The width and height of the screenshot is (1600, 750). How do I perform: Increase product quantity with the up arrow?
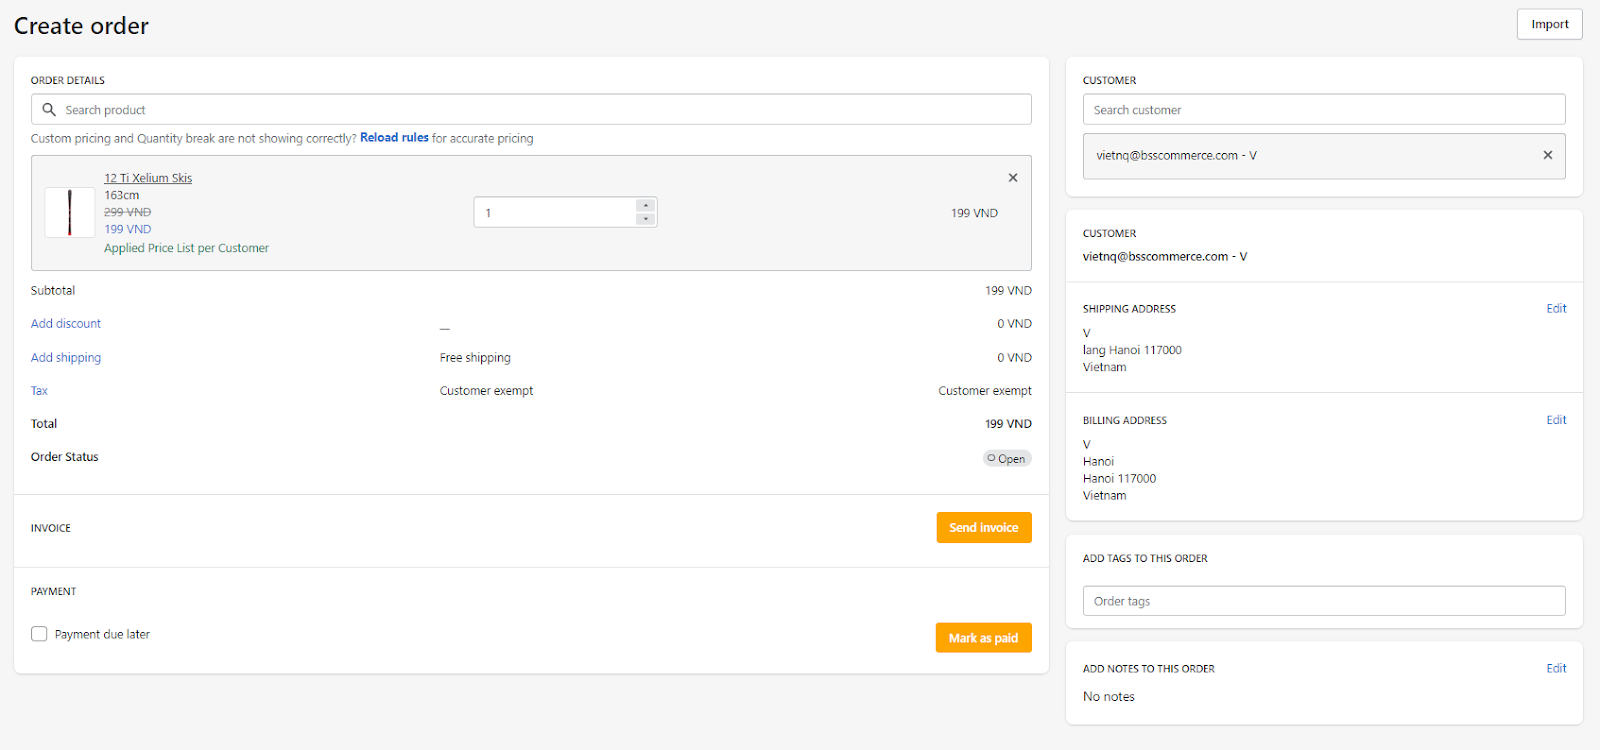[646, 206]
